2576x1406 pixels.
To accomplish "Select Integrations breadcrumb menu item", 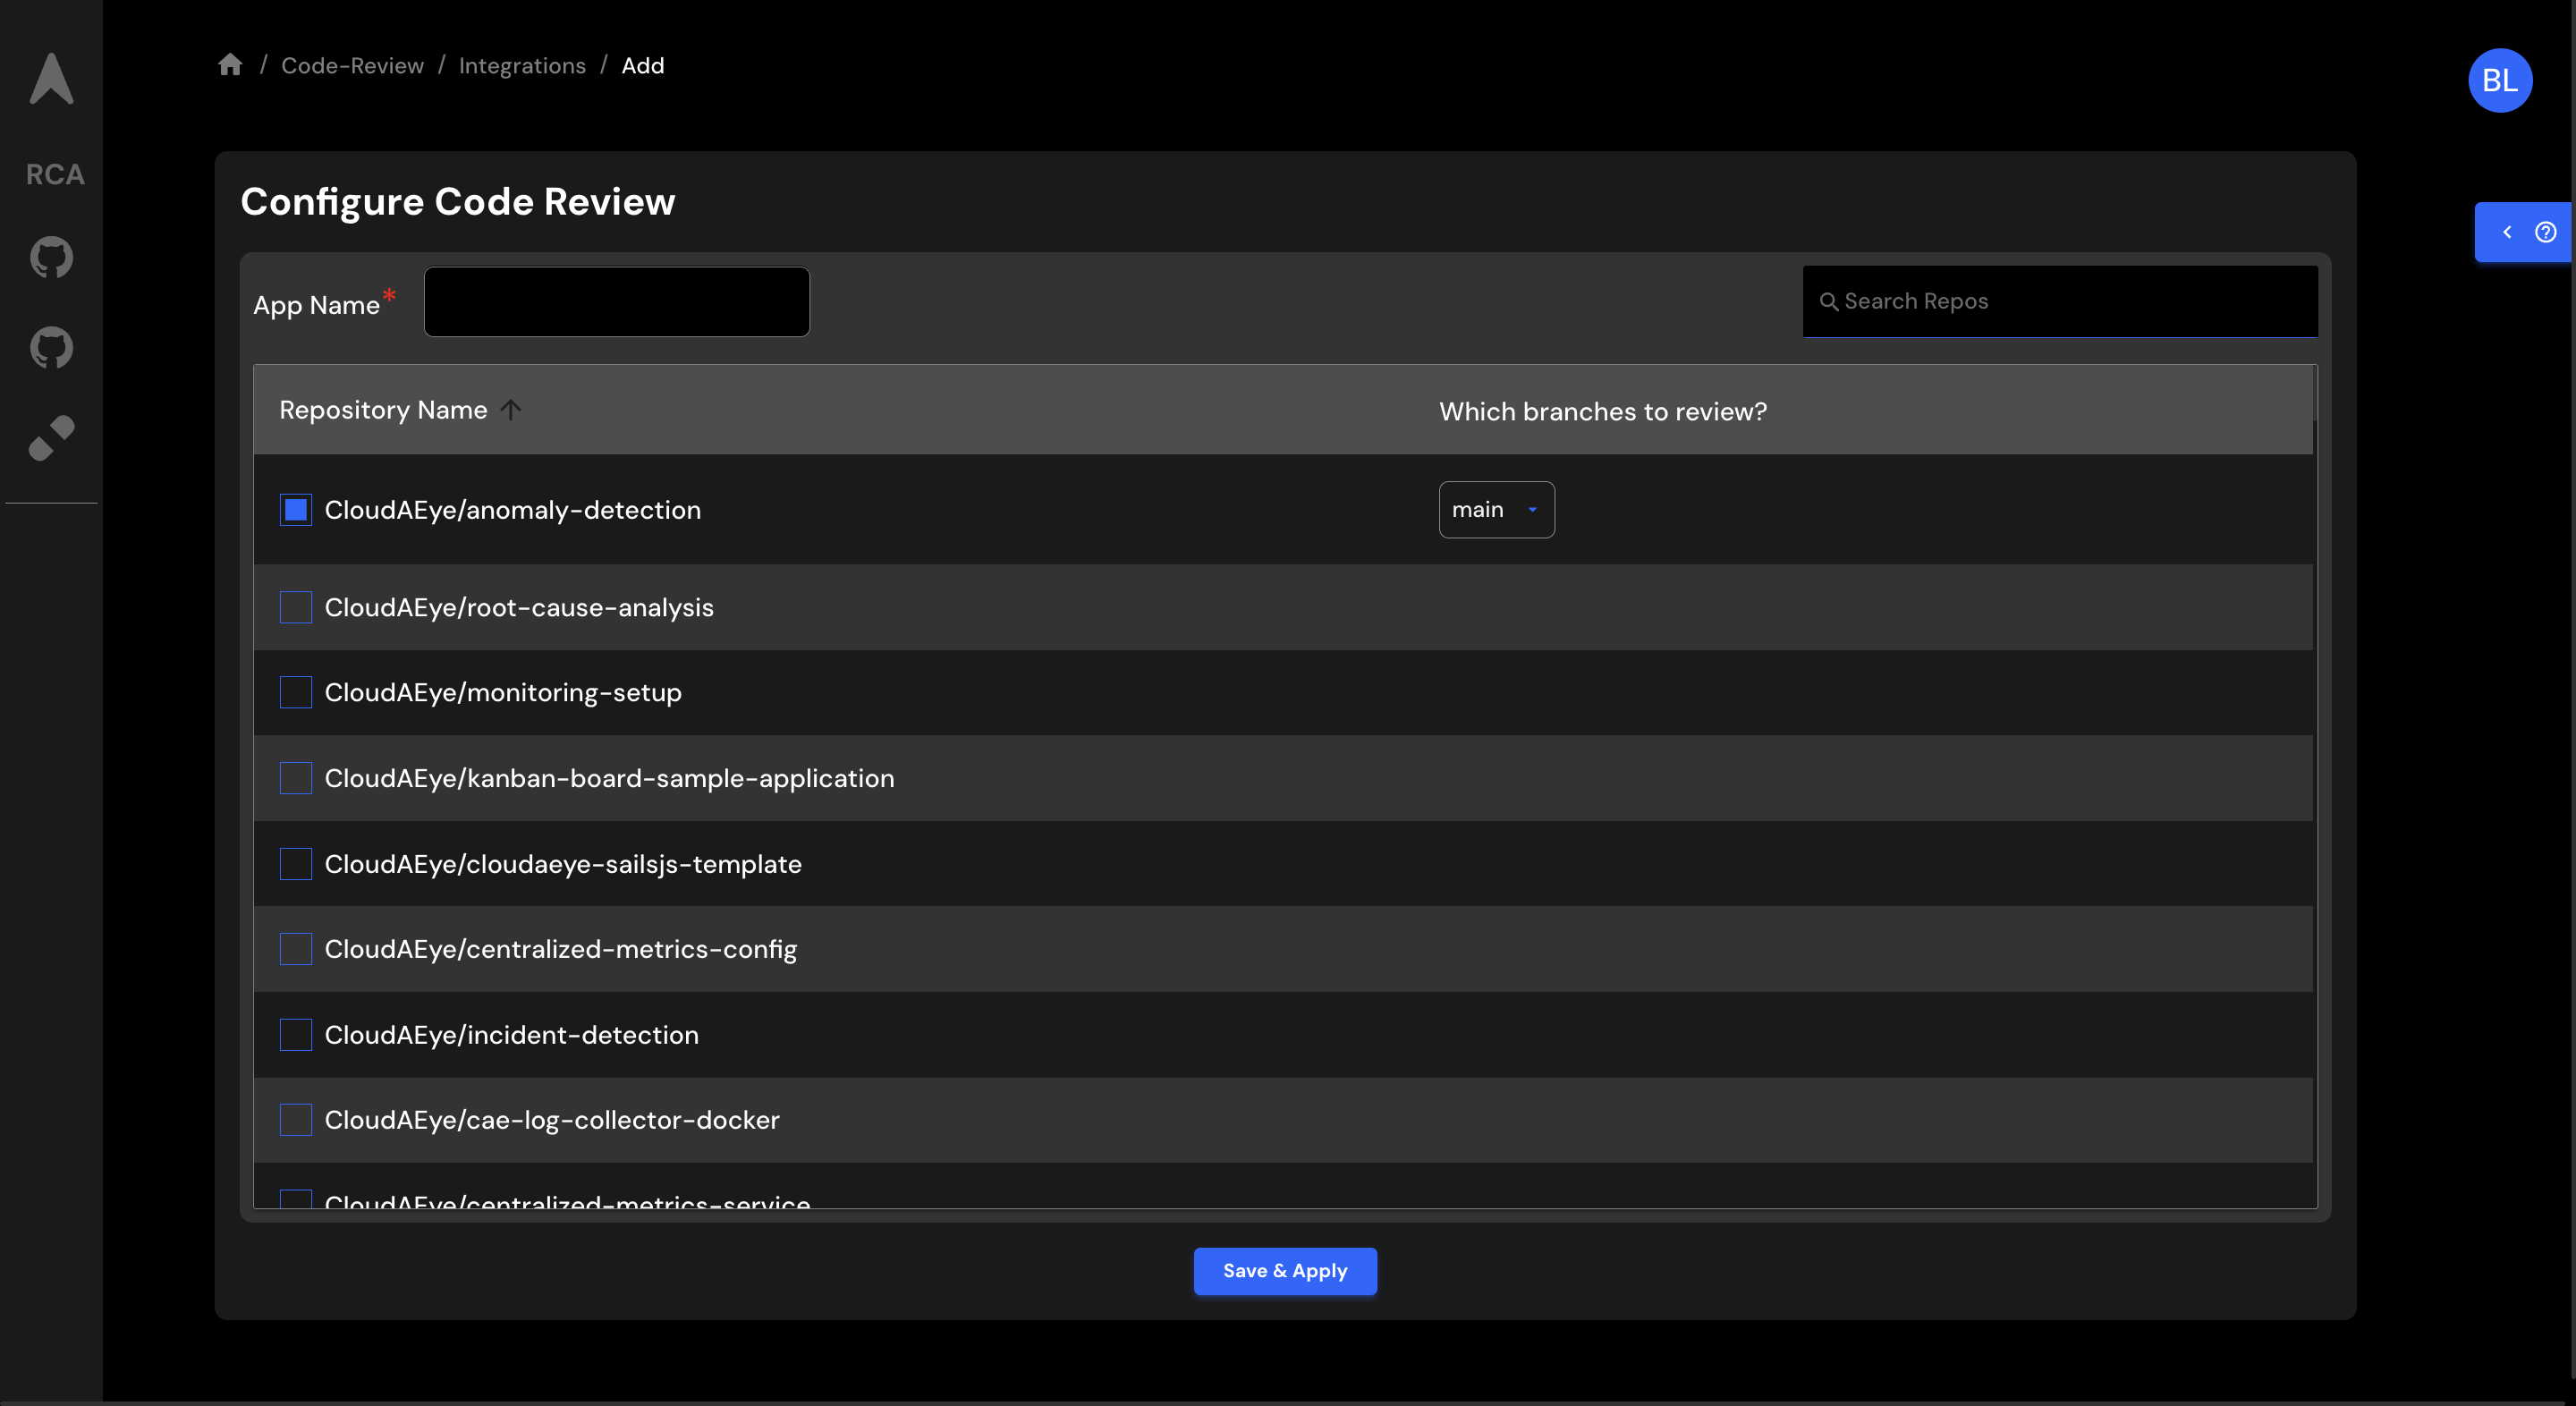I will point(521,64).
